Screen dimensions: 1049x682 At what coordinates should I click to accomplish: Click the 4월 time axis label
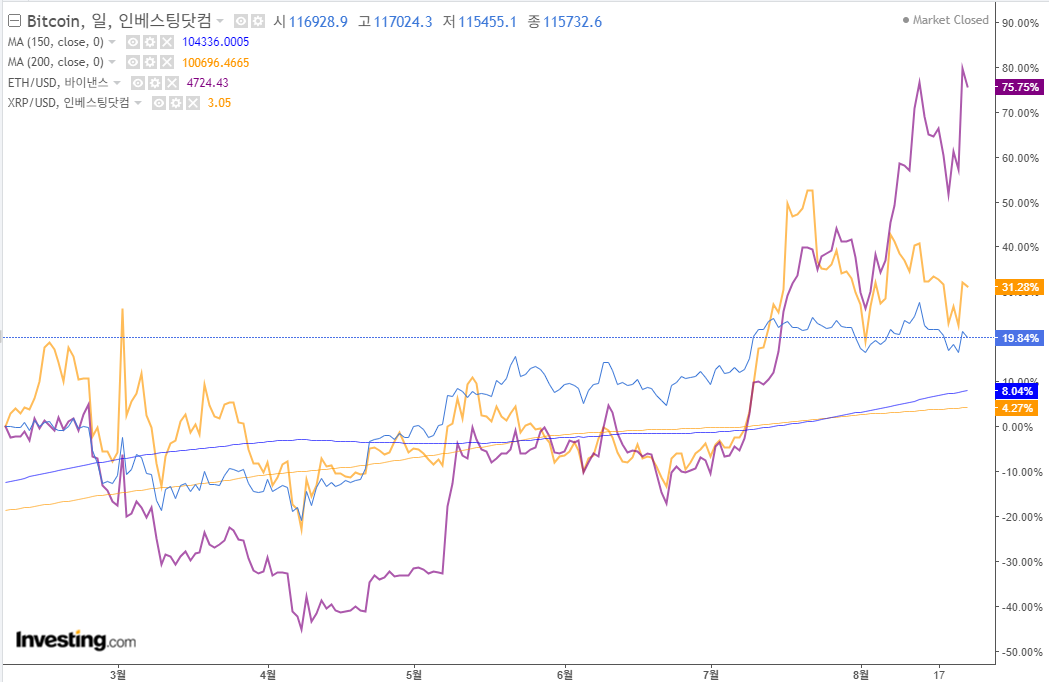(268, 674)
